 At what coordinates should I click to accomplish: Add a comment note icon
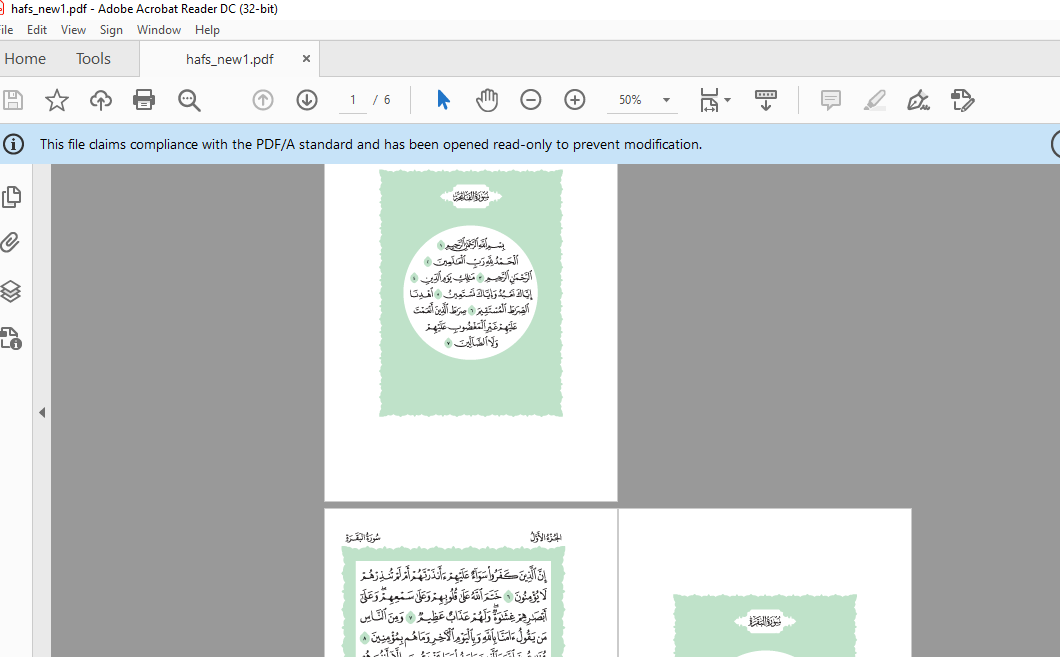831,100
